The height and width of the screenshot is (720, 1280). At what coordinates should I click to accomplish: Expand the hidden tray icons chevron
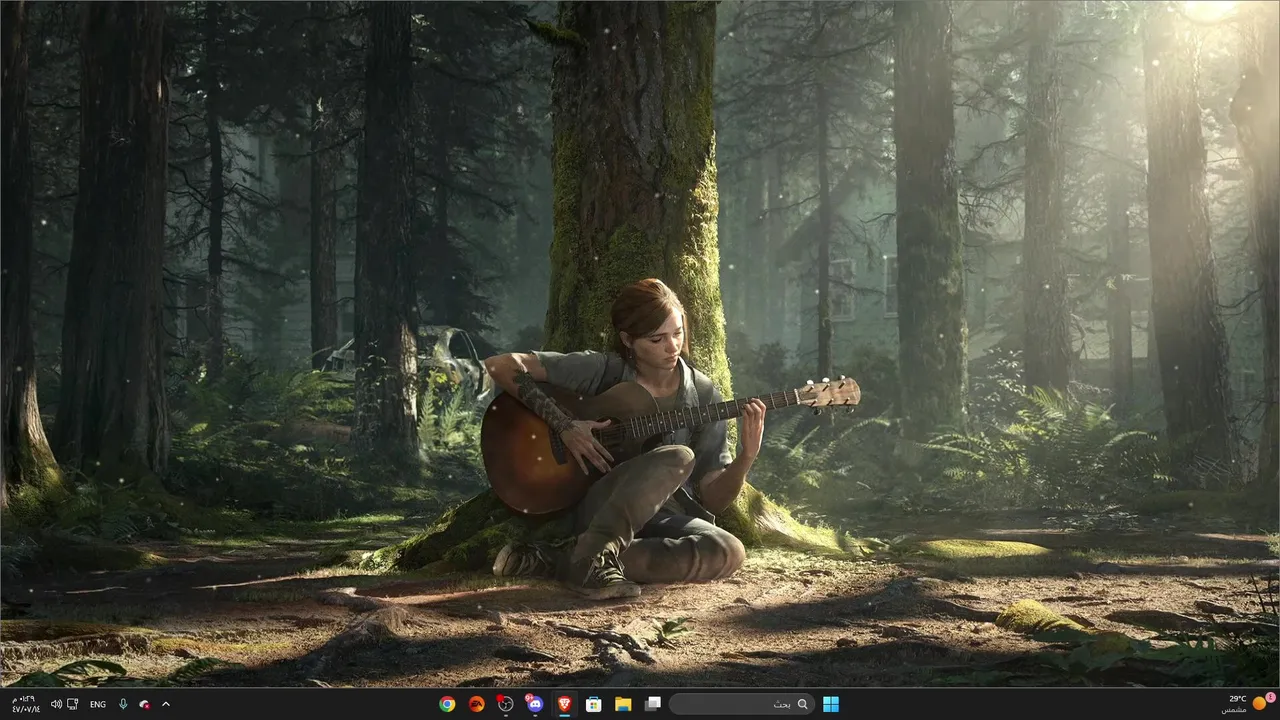coord(166,704)
